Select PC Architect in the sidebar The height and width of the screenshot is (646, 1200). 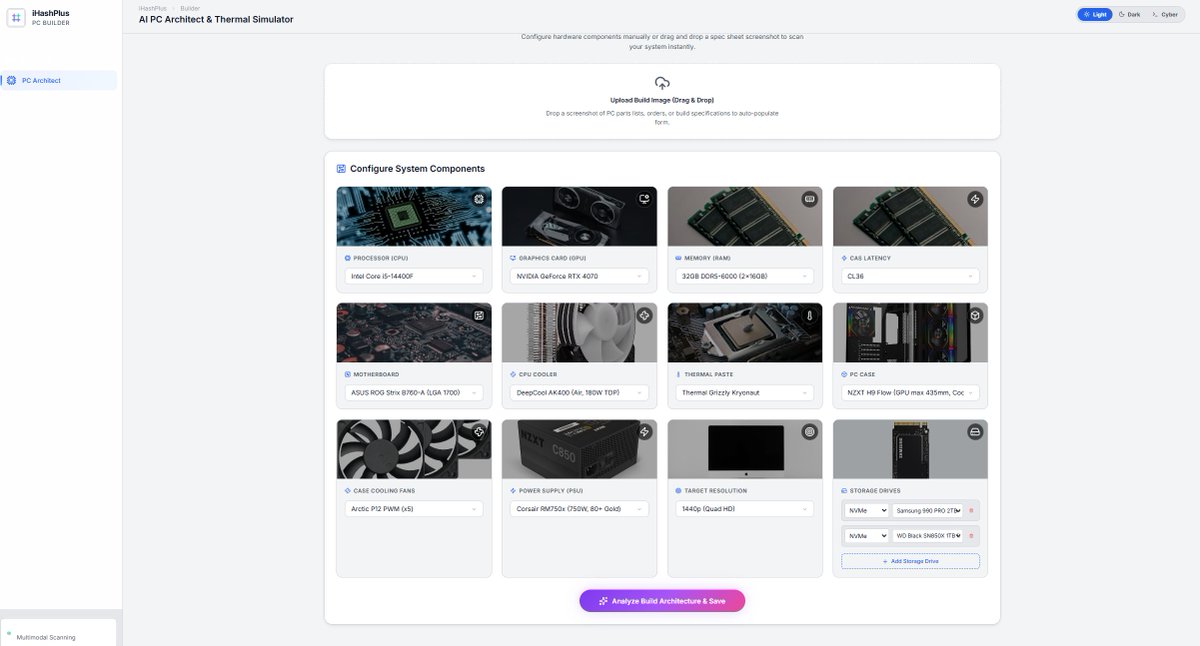pos(60,80)
